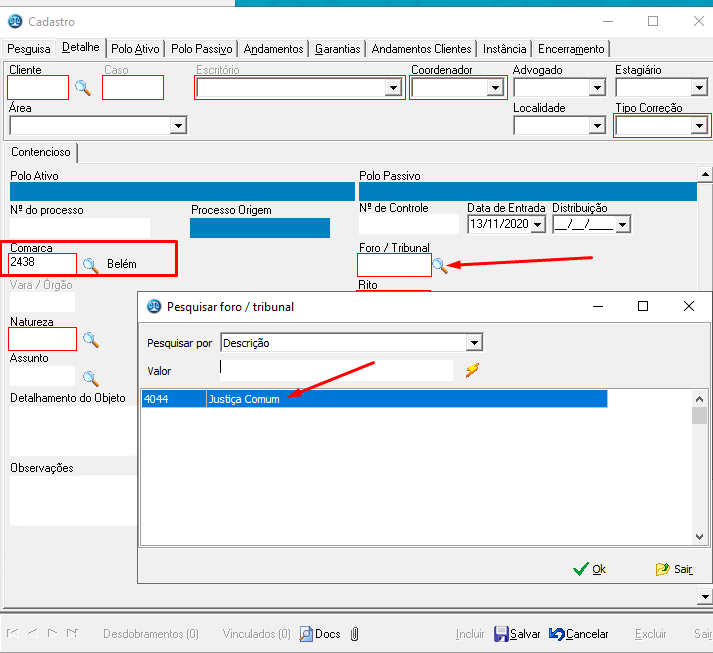Open the Distribuição date picker

(623, 224)
